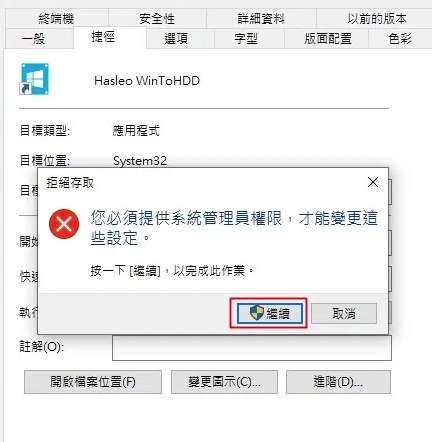Click the UAC shield icon on 繼續
This screenshot has width=432, height=442.
[x=257, y=313]
